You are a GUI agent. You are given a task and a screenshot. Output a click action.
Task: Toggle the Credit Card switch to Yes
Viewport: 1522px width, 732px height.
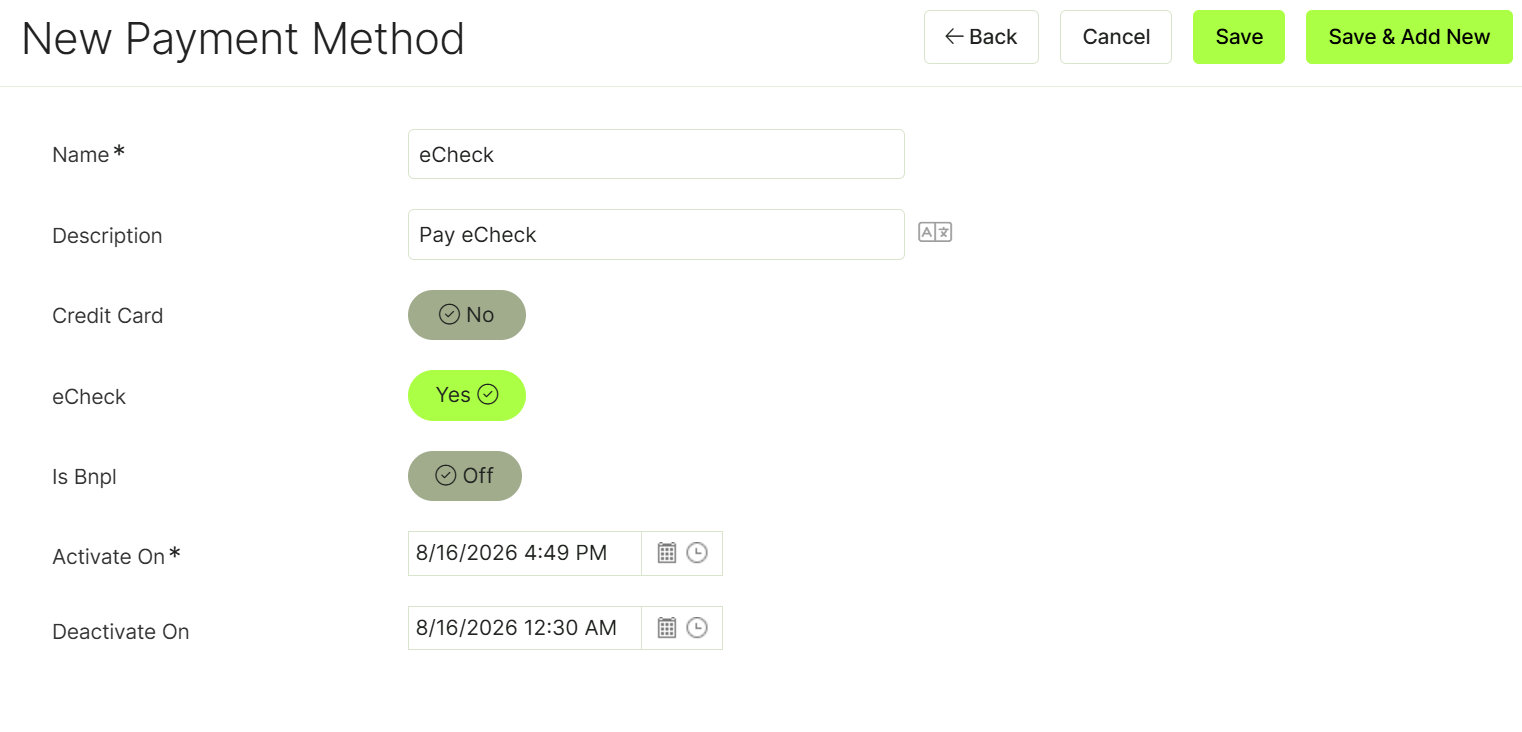[467, 315]
